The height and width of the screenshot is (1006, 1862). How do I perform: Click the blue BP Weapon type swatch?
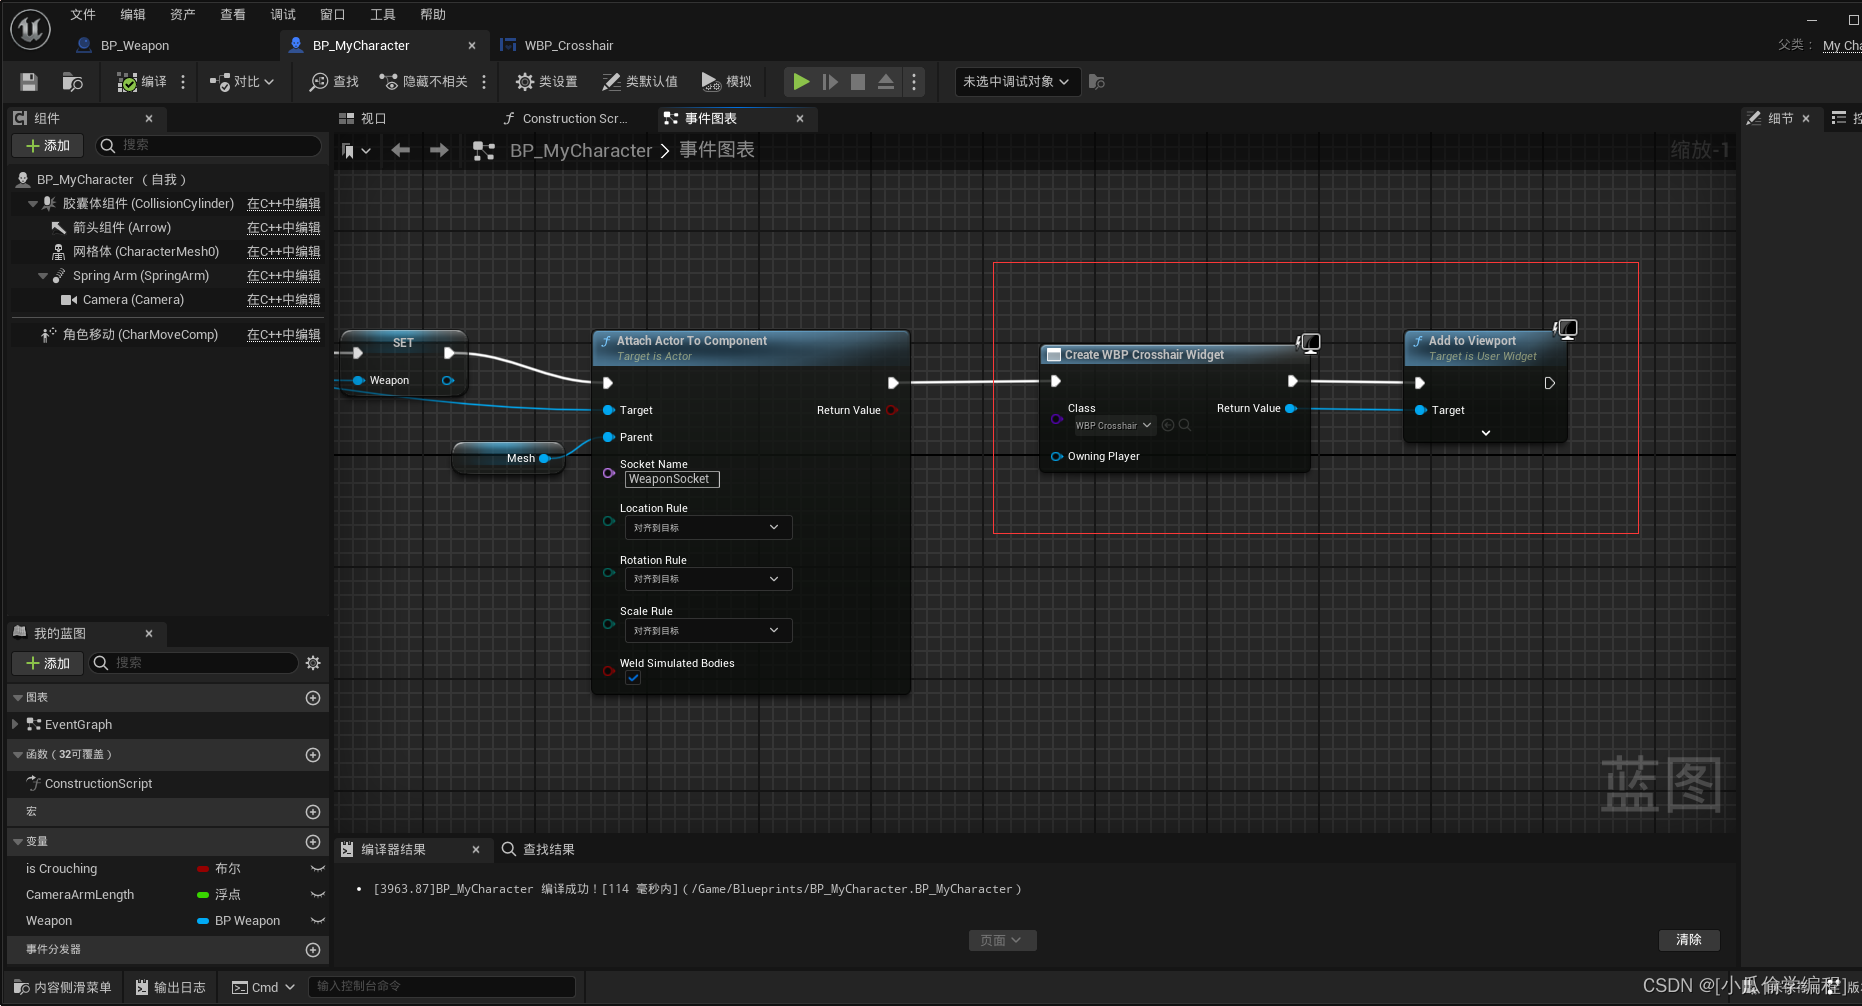click(x=203, y=921)
